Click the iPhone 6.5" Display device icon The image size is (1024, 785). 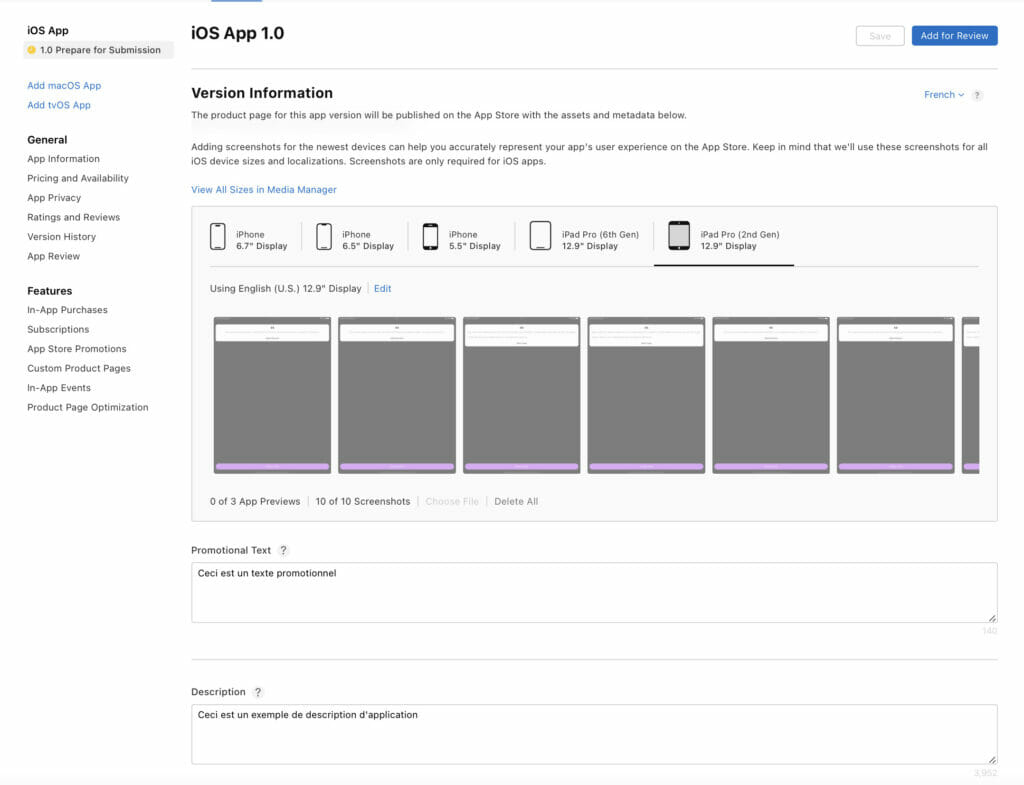tap(324, 237)
